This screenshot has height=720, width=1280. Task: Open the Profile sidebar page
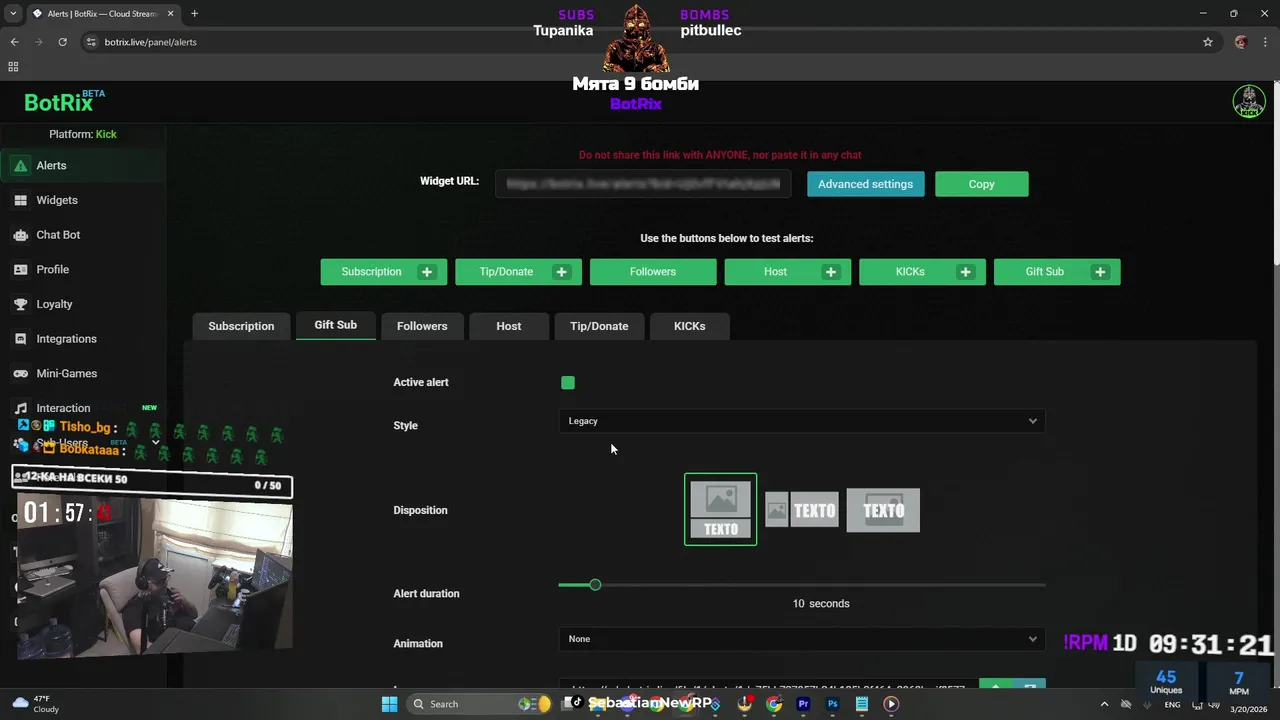pos(83,269)
